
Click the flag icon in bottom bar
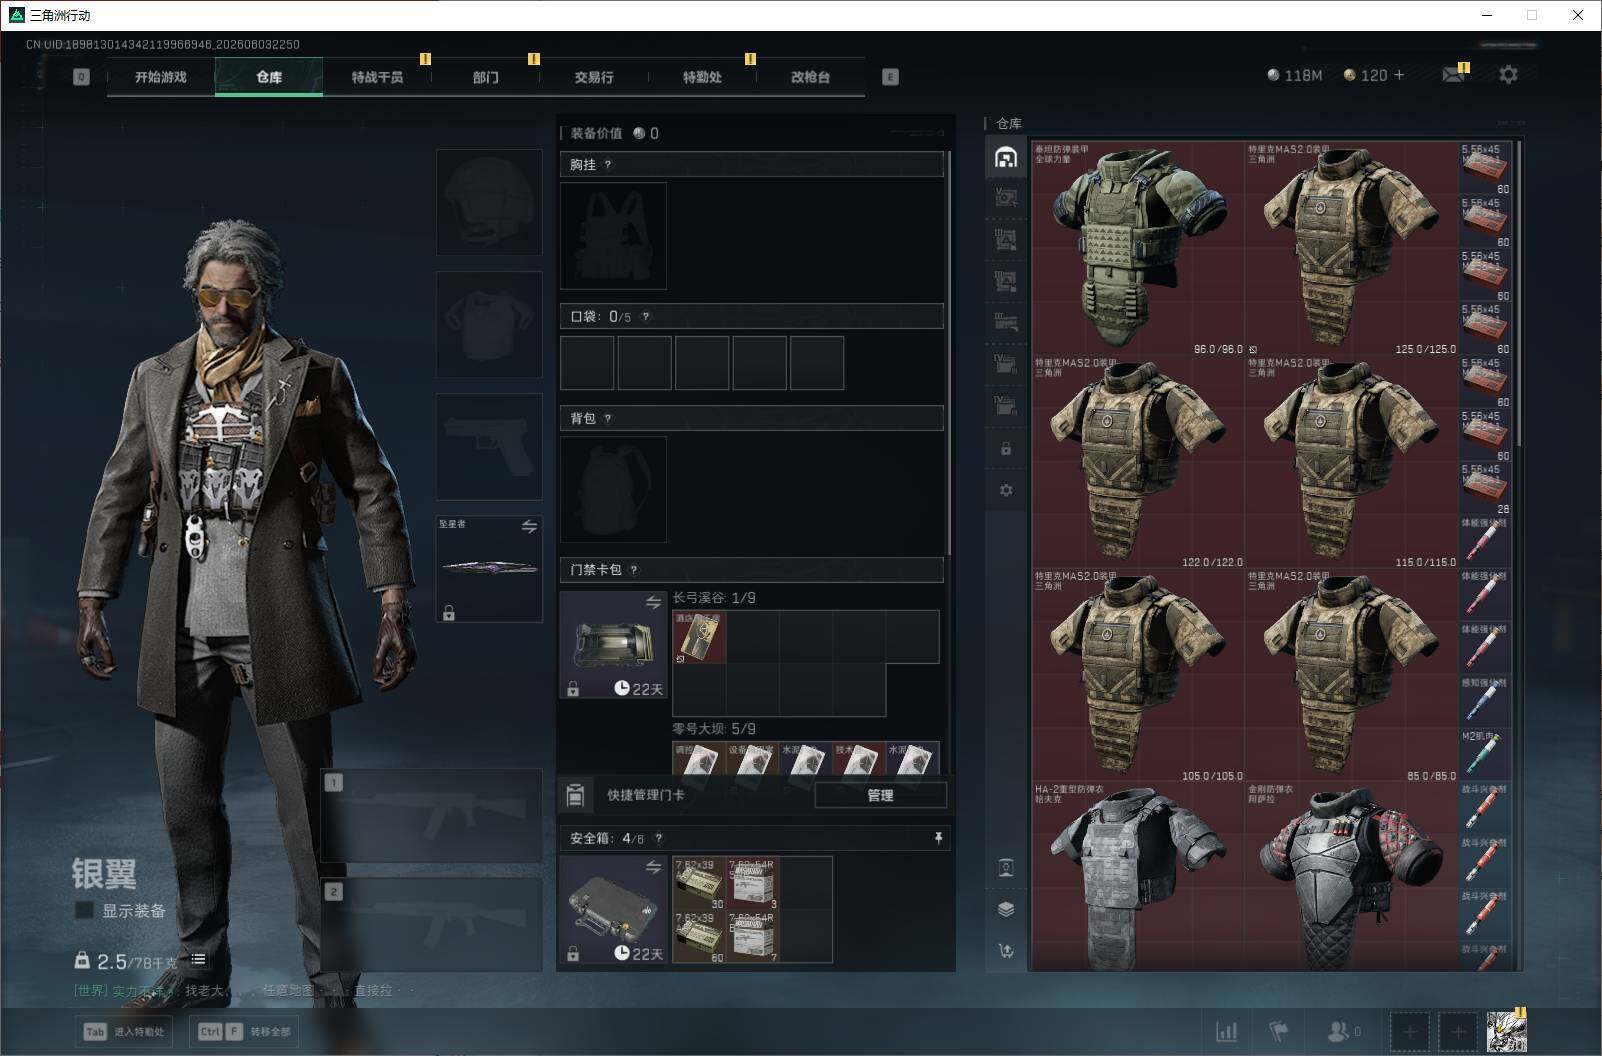[1279, 1031]
